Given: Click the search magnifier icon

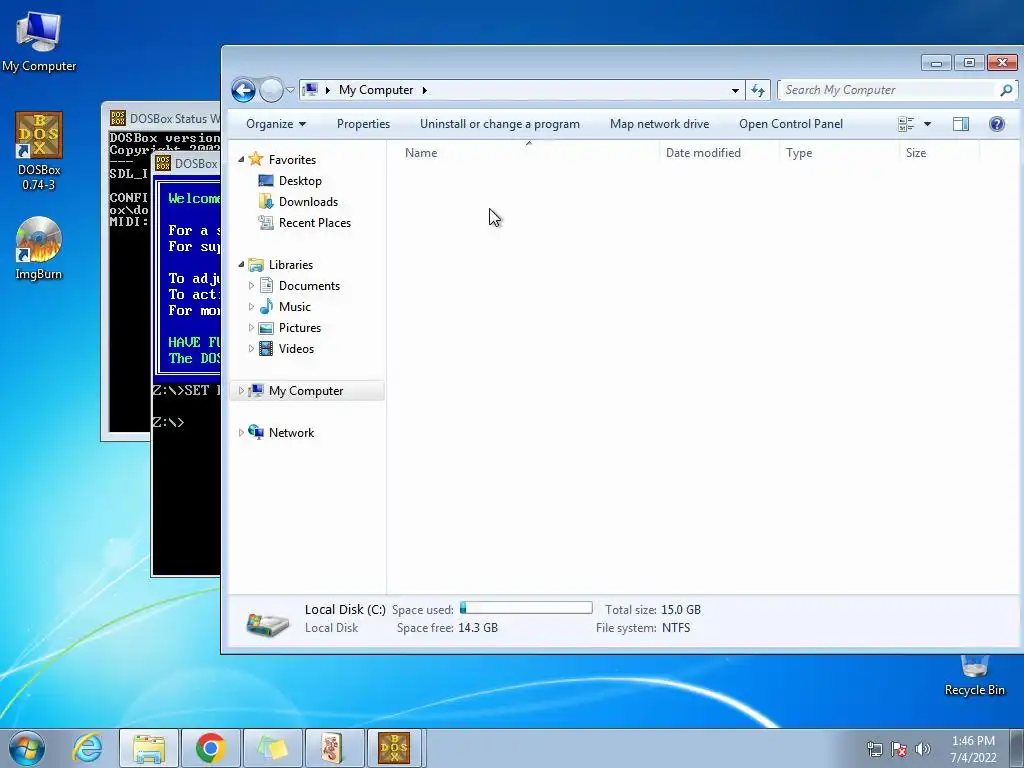Looking at the screenshot, I should (x=1006, y=90).
